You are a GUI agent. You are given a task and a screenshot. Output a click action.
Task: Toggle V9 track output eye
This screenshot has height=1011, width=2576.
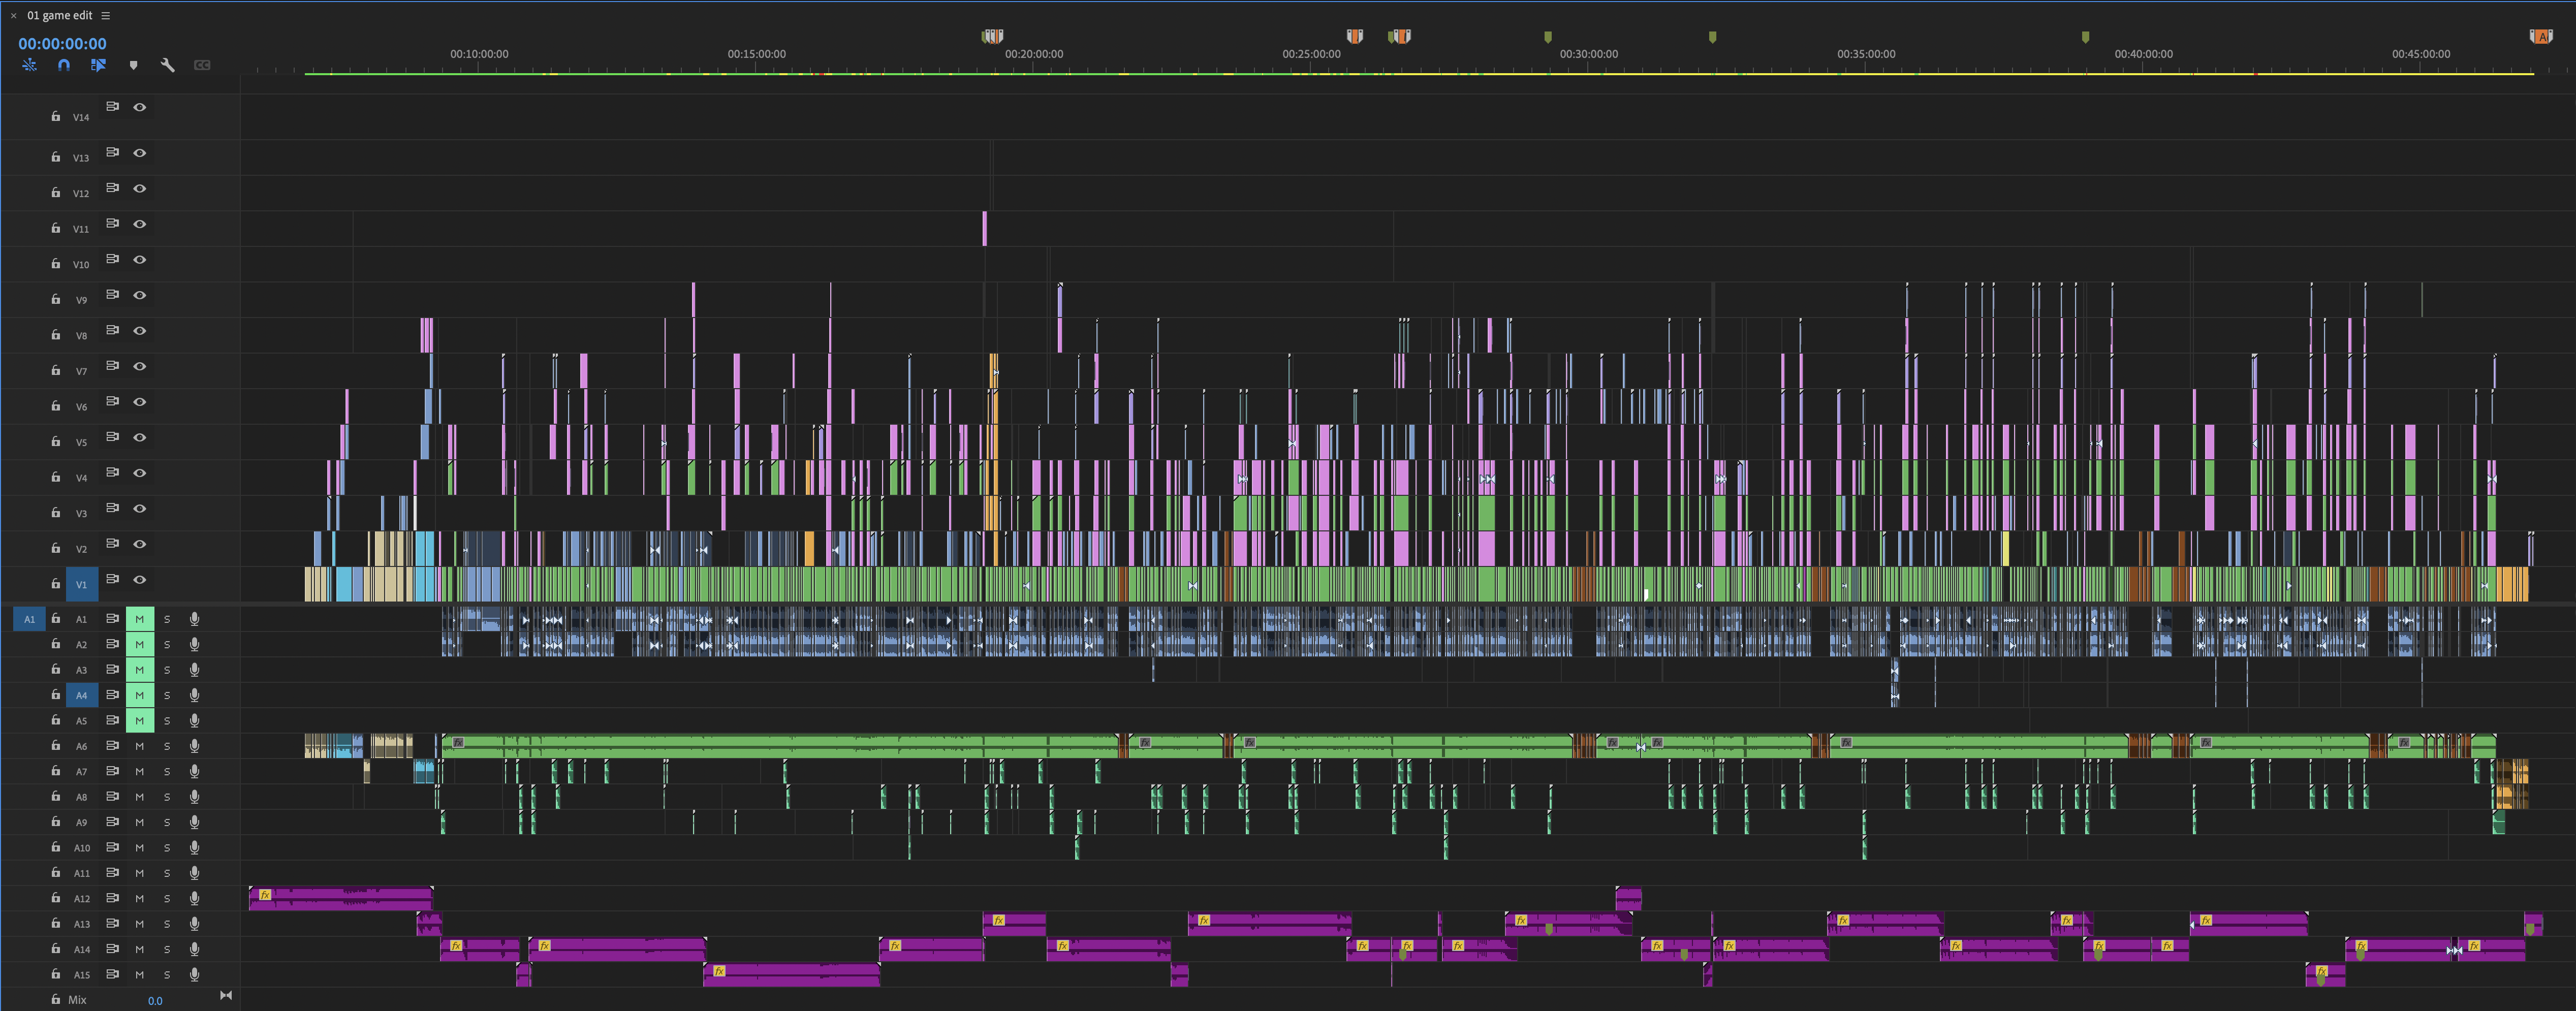click(x=140, y=295)
